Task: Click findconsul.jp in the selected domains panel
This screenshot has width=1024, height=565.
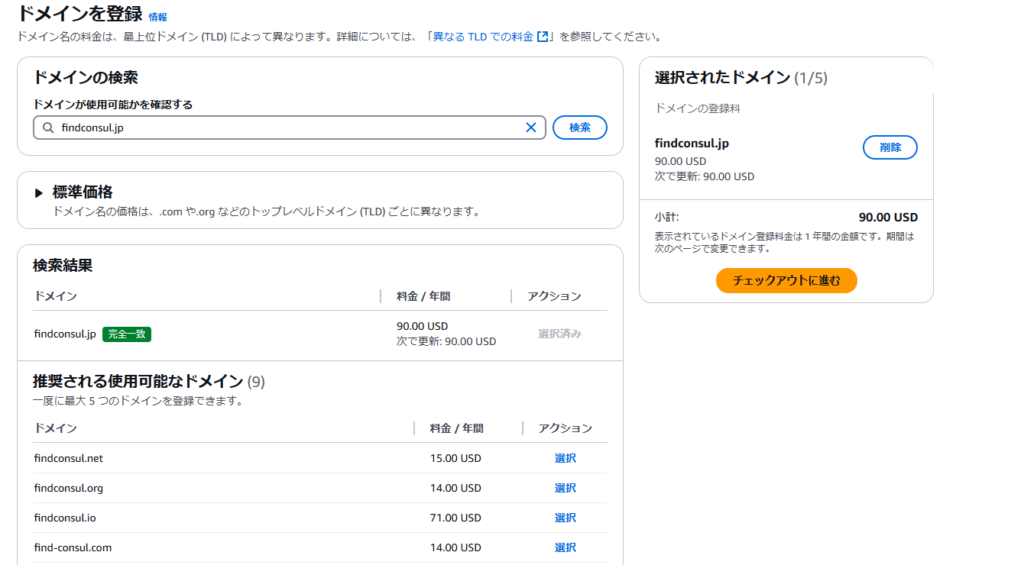Action: tap(691, 143)
